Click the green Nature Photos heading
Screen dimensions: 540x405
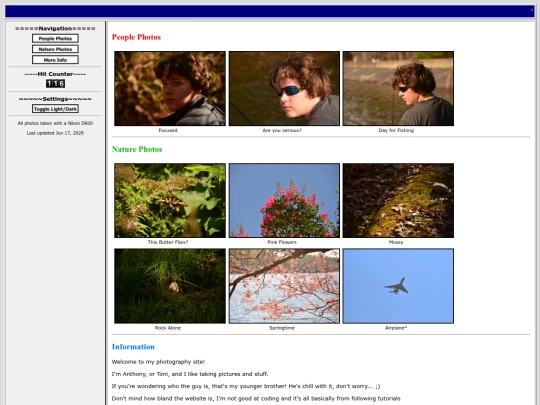coord(137,149)
